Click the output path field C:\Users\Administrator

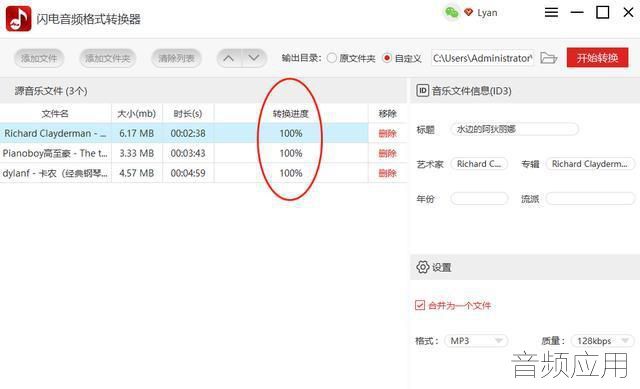coord(482,58)
